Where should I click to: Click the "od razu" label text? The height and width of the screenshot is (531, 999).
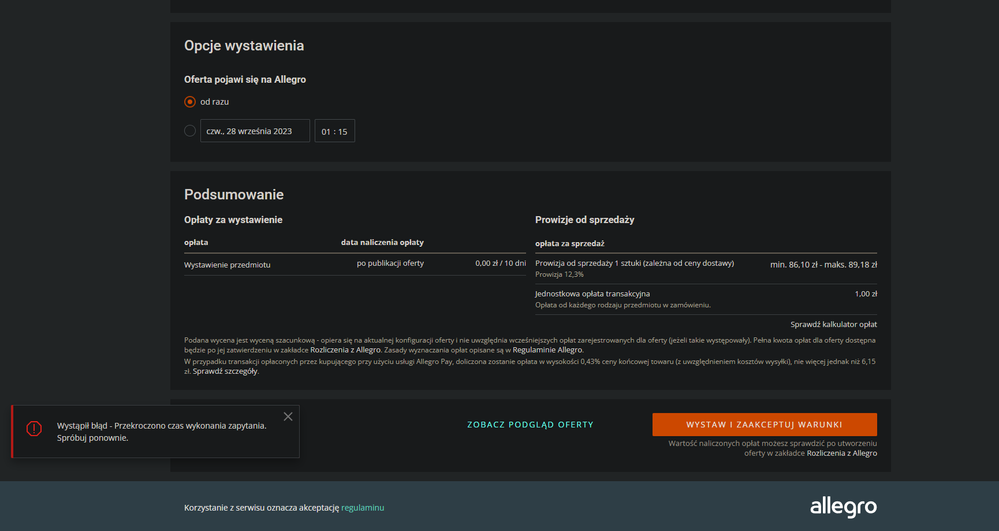[214, 102]
